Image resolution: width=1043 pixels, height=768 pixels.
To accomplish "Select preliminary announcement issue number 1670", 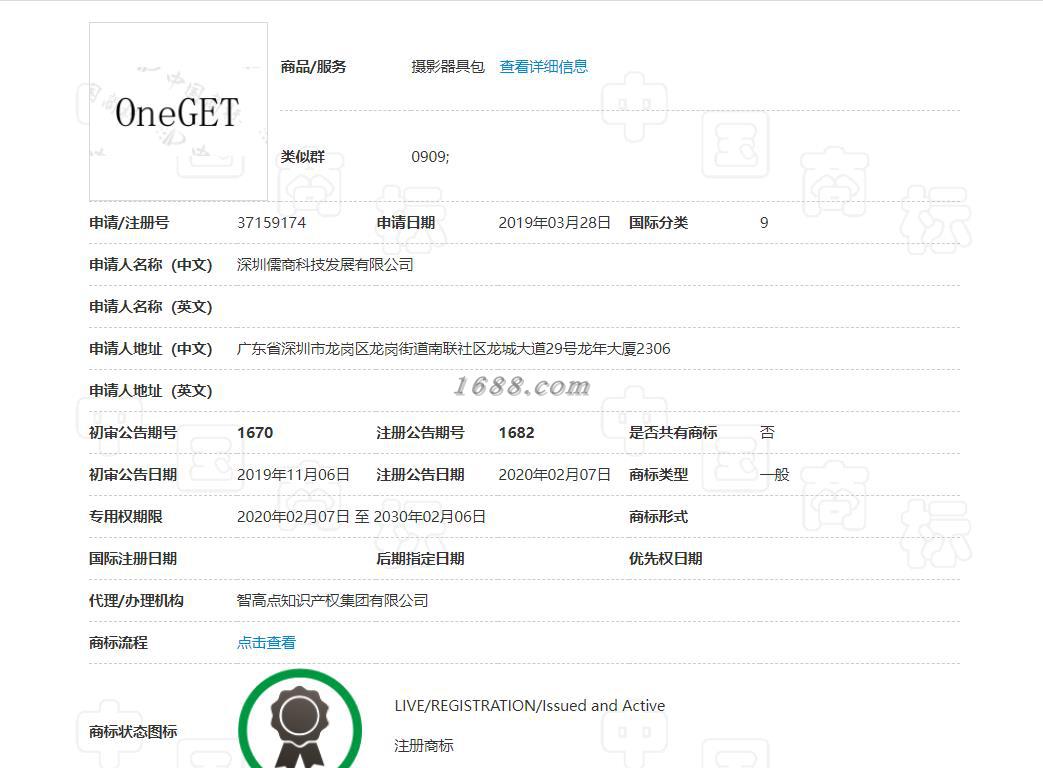I will [255, 433].
